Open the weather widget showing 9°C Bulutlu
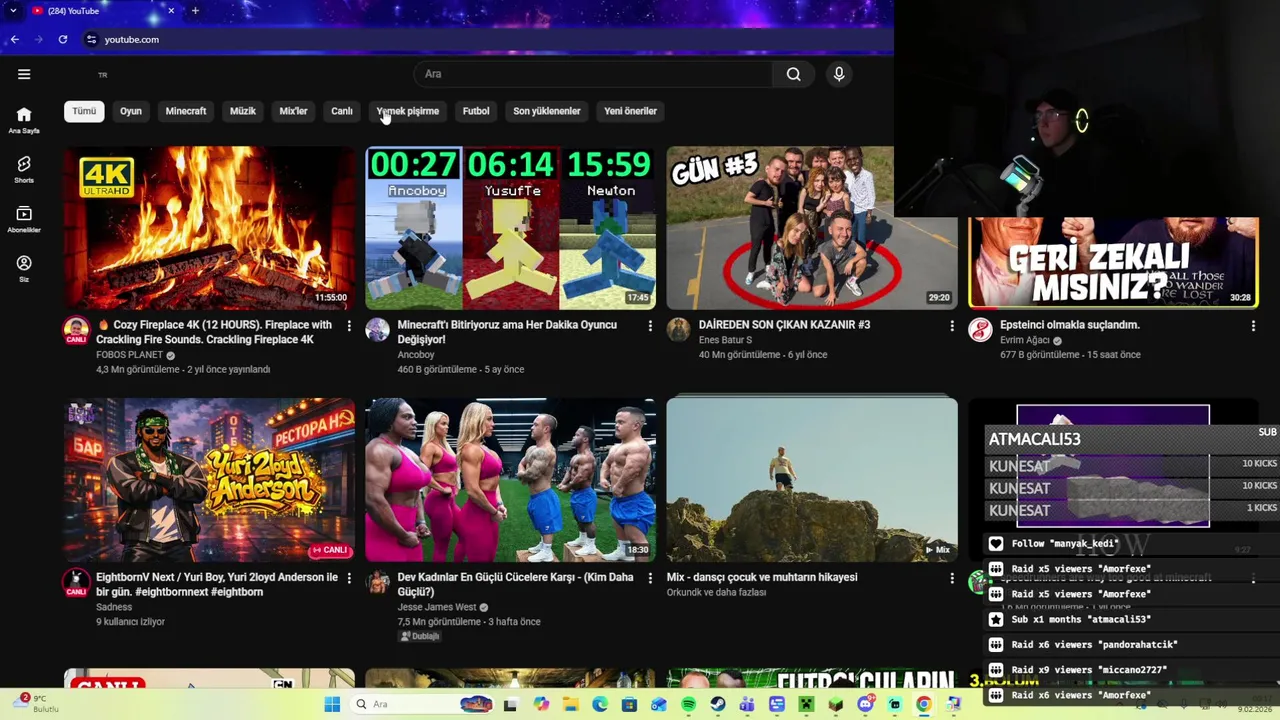This screenshot has width=1280, height=720. pos(38,704)
